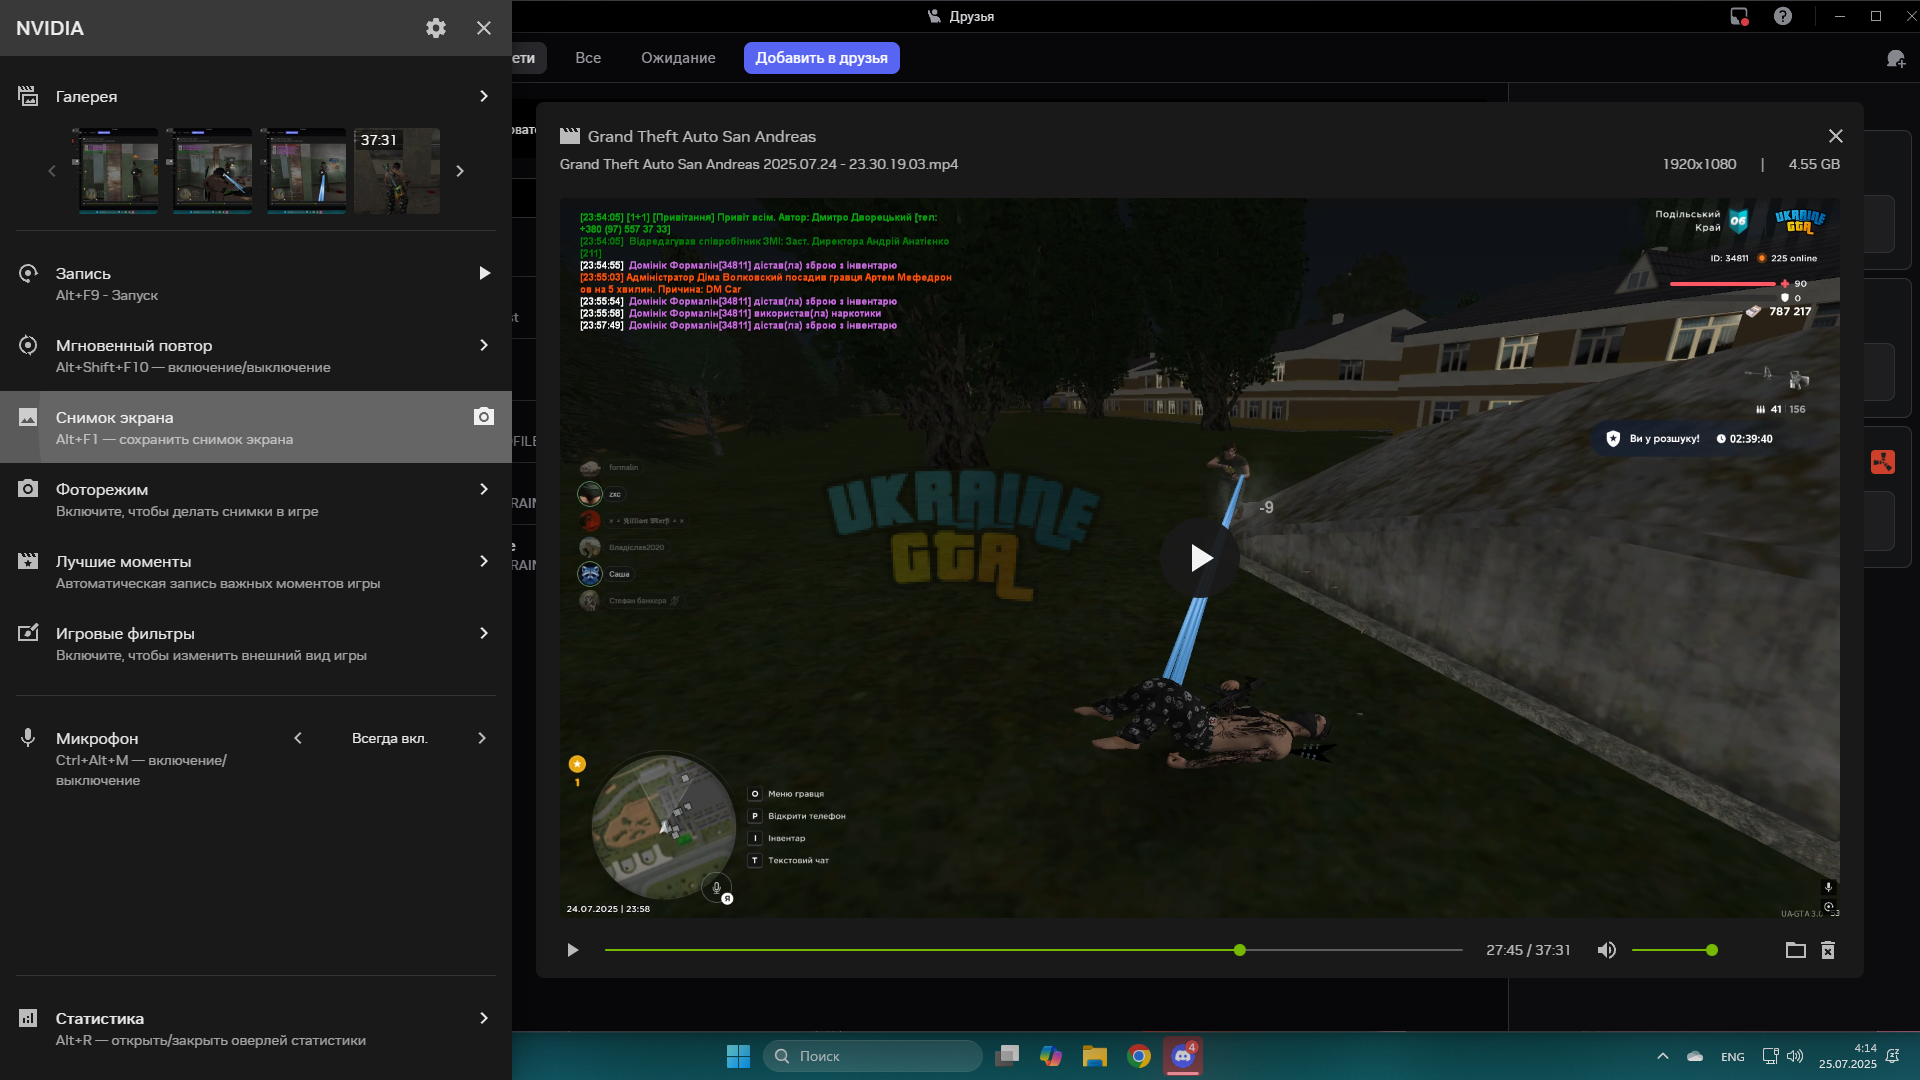Image resolution: width=1920 pixels, height=1080 pixels.
Task: Play video with center play button
Action: tap(1200, 558)
